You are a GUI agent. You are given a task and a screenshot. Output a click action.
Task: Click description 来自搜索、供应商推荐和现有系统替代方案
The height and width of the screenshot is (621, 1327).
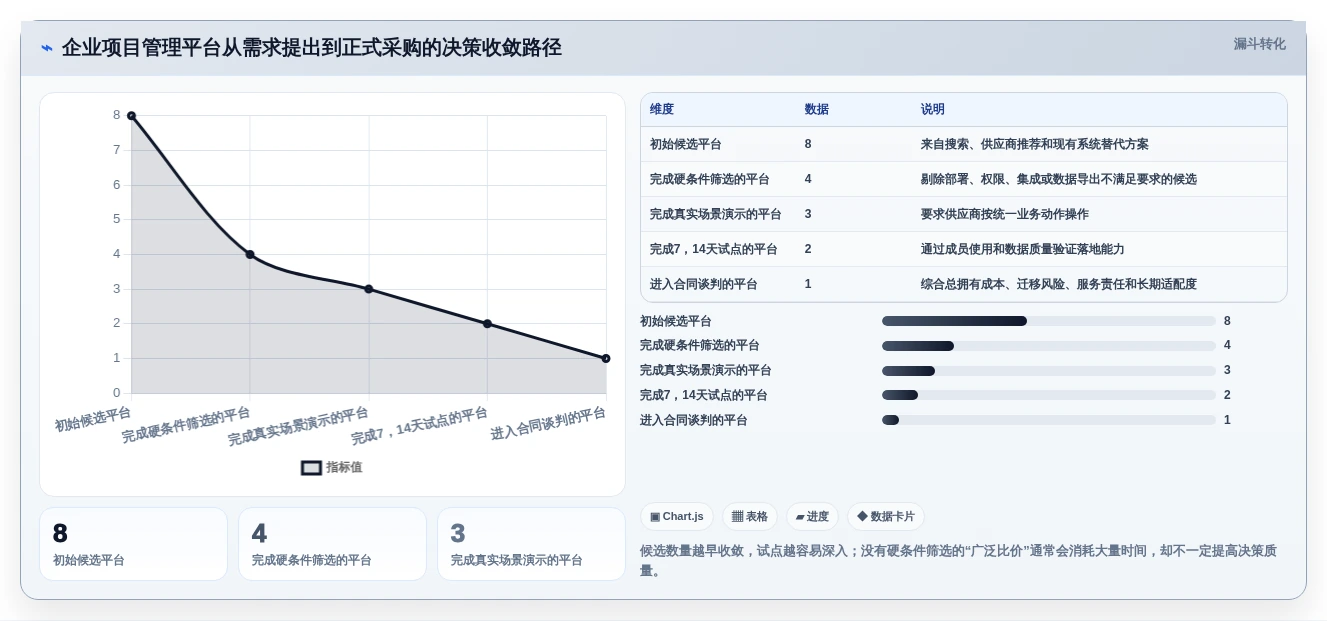(x=1035, y=144)
